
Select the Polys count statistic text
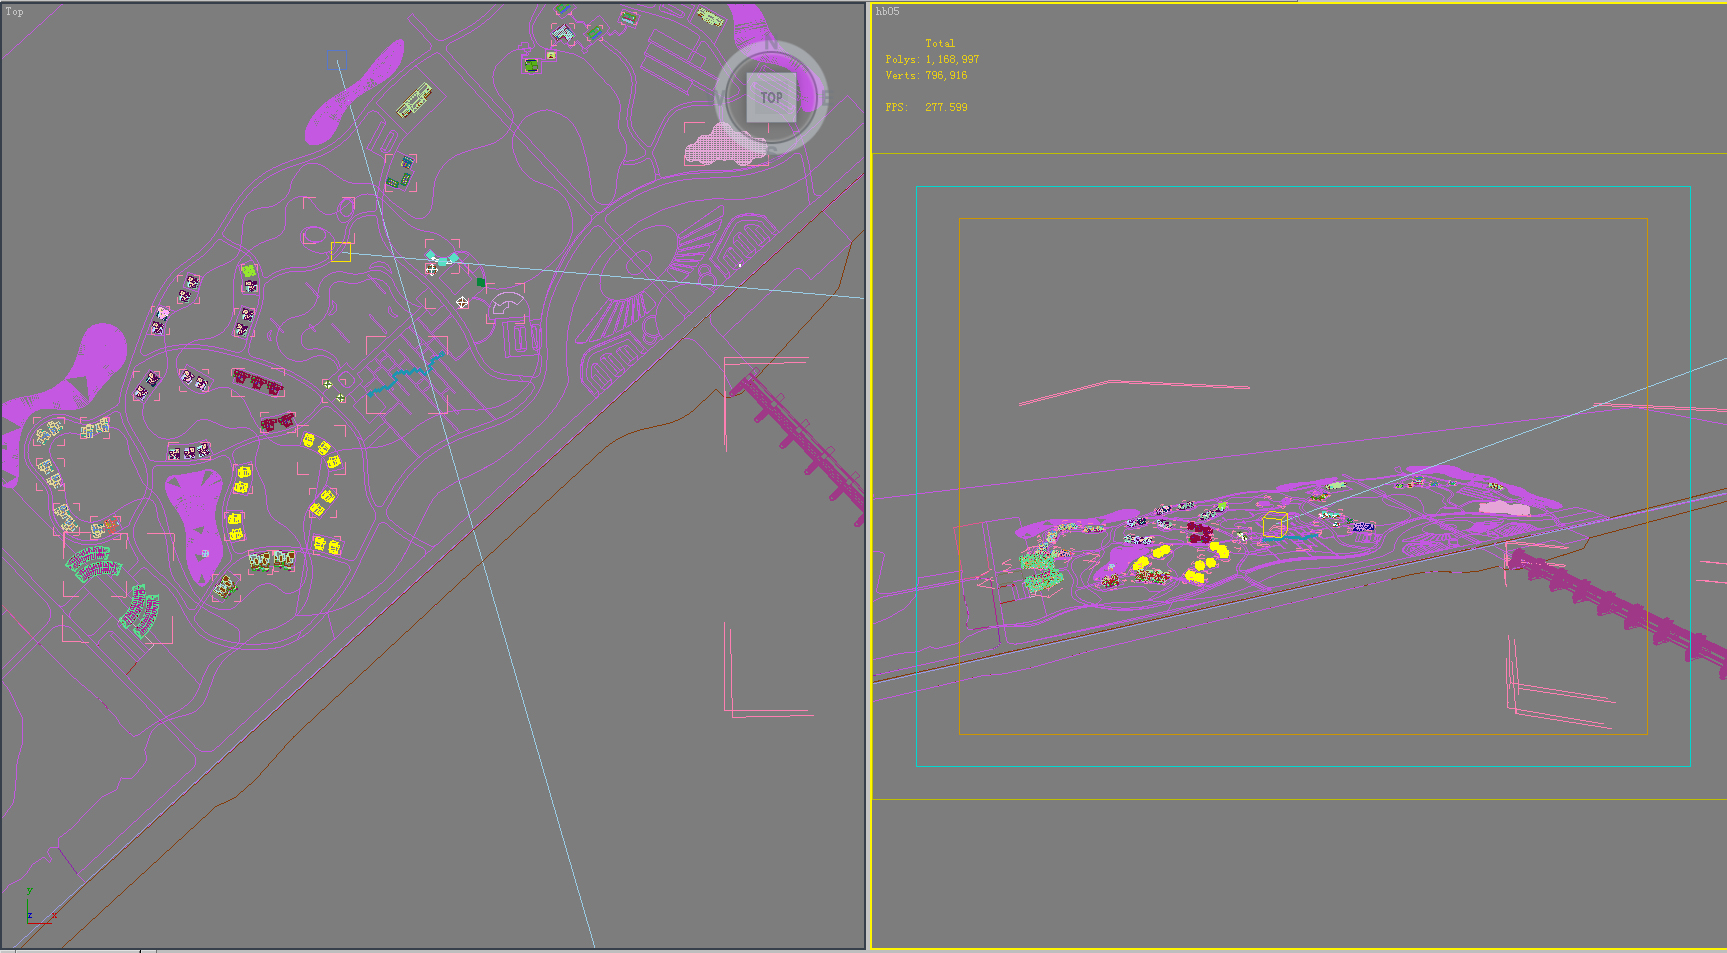point(932,60)
